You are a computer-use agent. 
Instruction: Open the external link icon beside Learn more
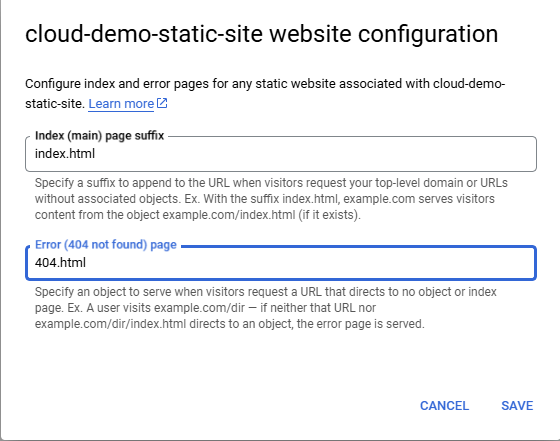162,104
